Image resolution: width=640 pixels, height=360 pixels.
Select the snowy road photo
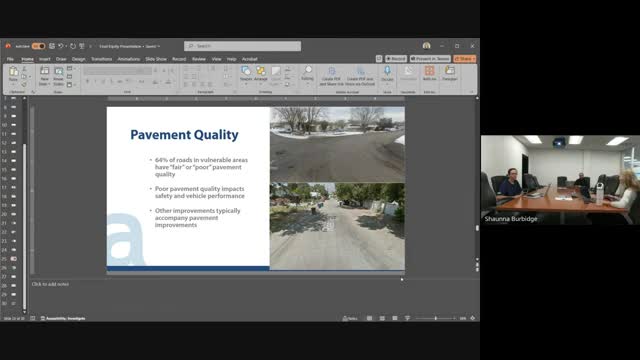coord(337,144)
